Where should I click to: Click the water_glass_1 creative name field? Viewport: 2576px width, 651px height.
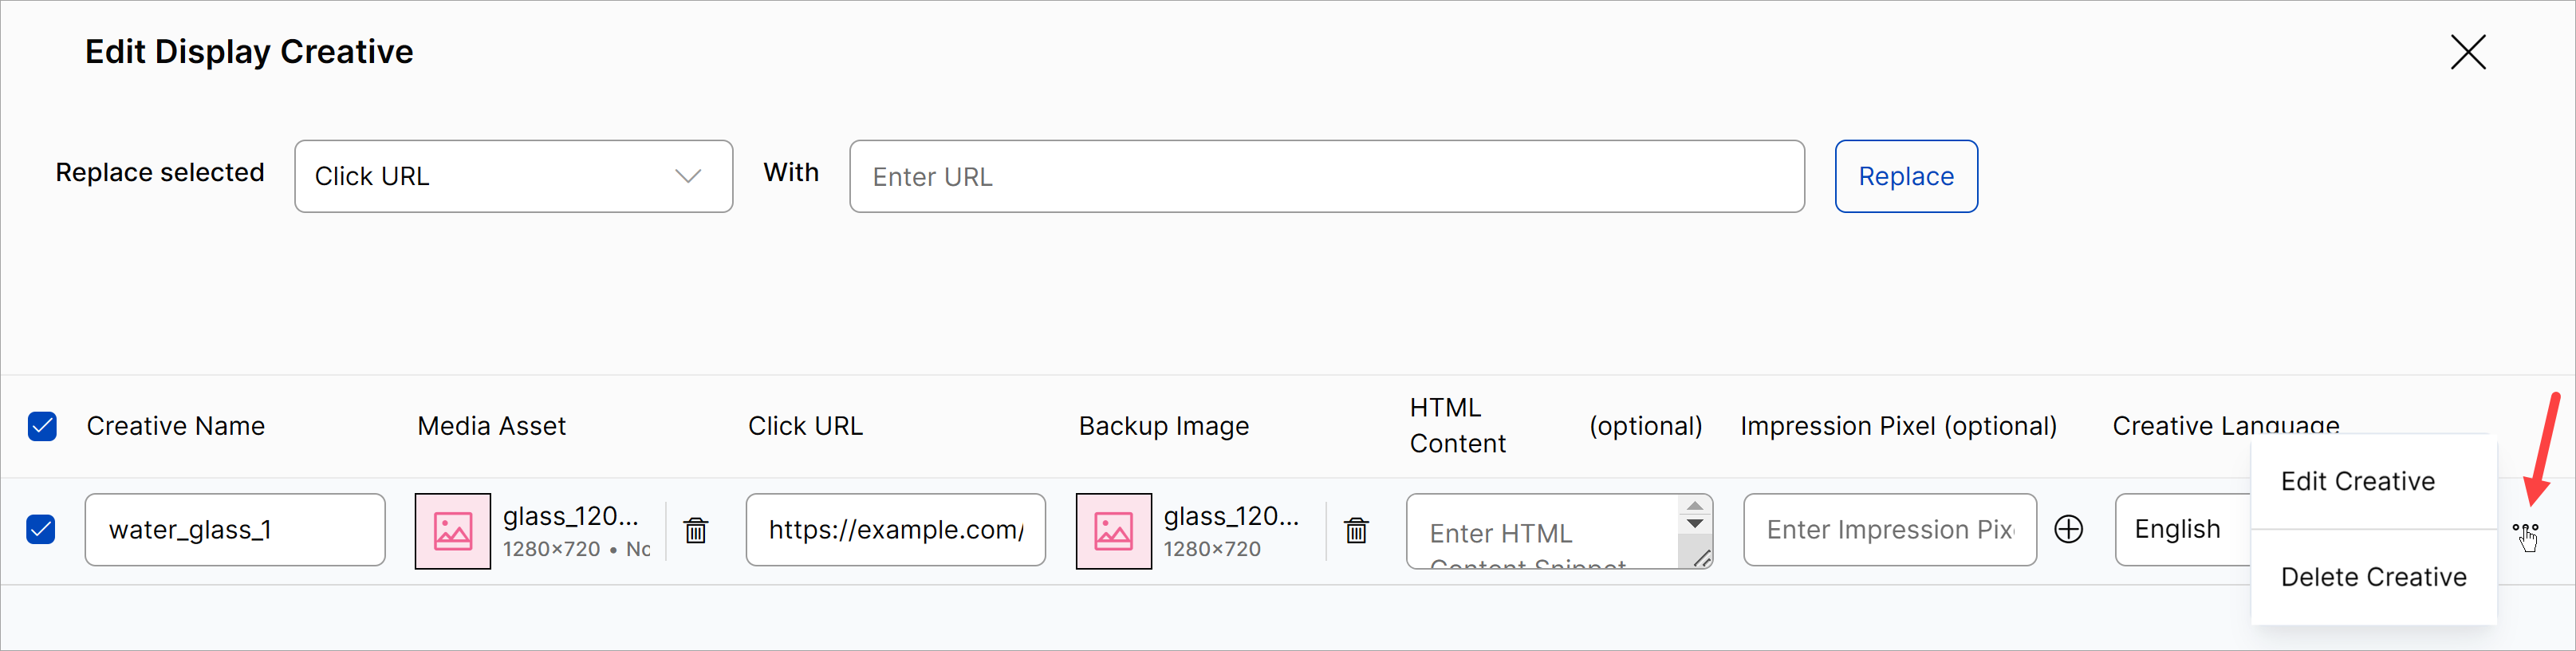[x=235, y=529]
